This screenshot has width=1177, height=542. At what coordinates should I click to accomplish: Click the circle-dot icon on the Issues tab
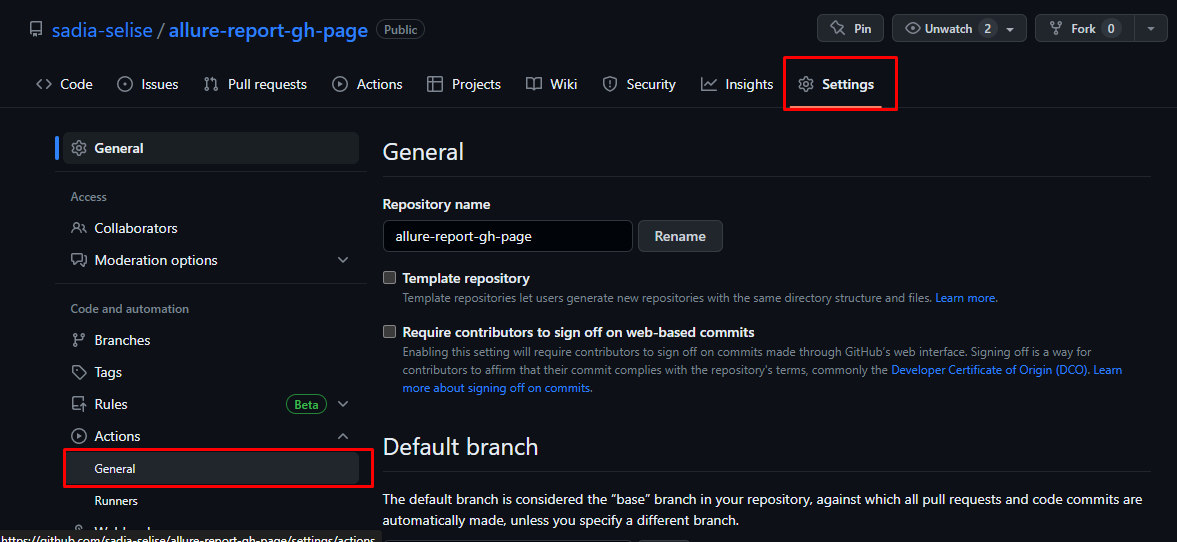tap(125, 84)
